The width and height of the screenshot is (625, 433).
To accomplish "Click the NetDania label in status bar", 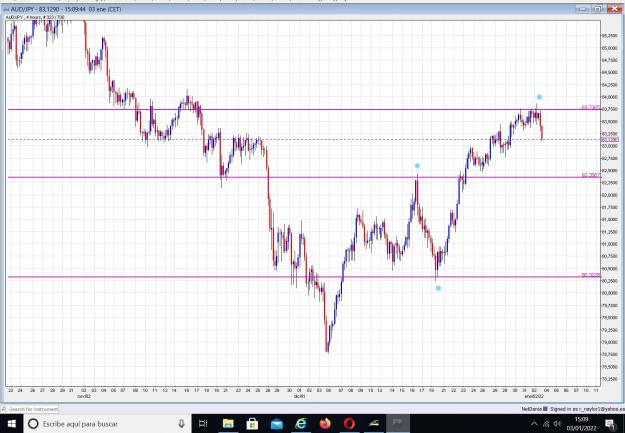I will tap(532, 409).
